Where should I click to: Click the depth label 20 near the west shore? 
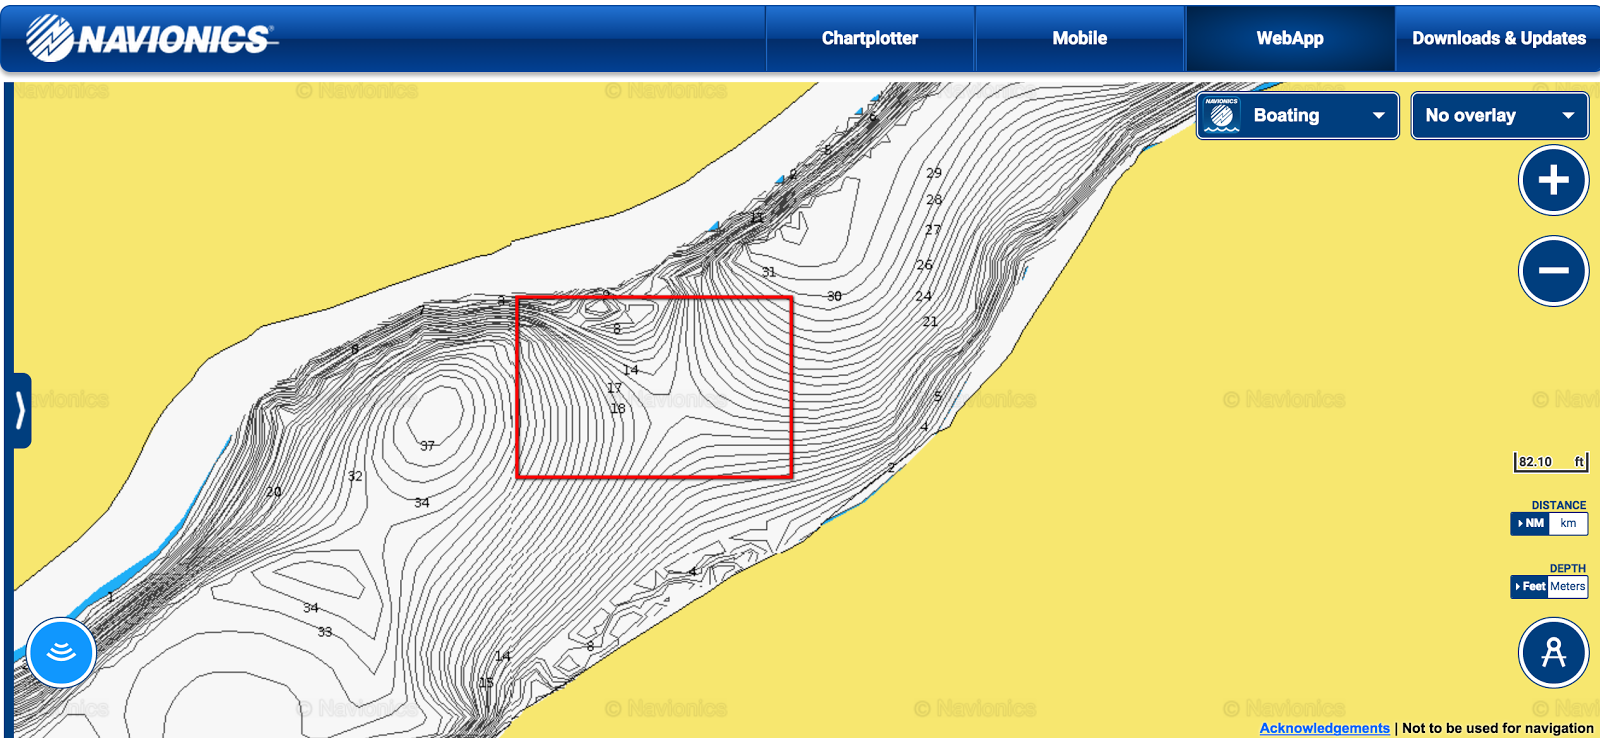[274, 492]
